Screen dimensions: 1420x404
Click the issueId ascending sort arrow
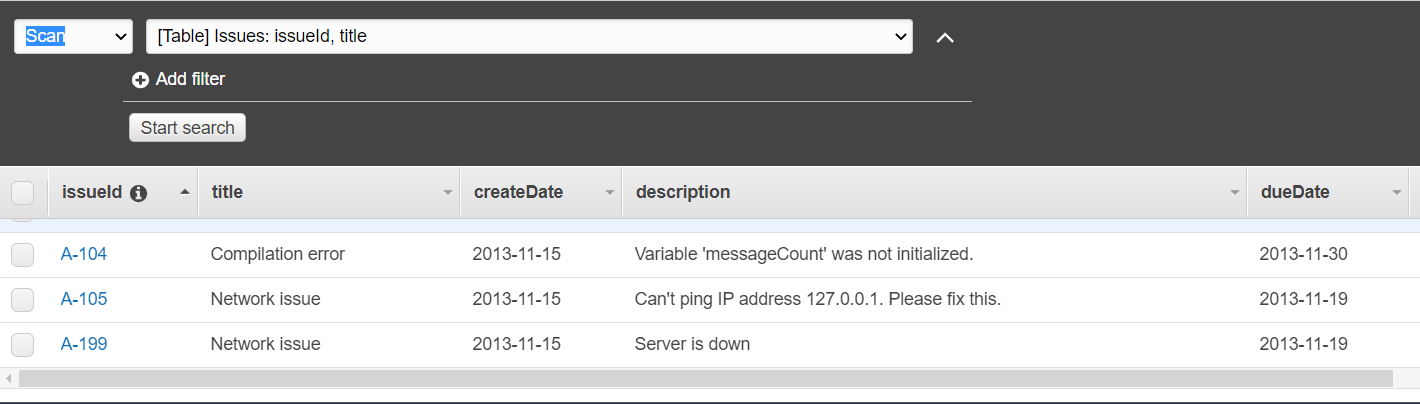tap(184, 191)
